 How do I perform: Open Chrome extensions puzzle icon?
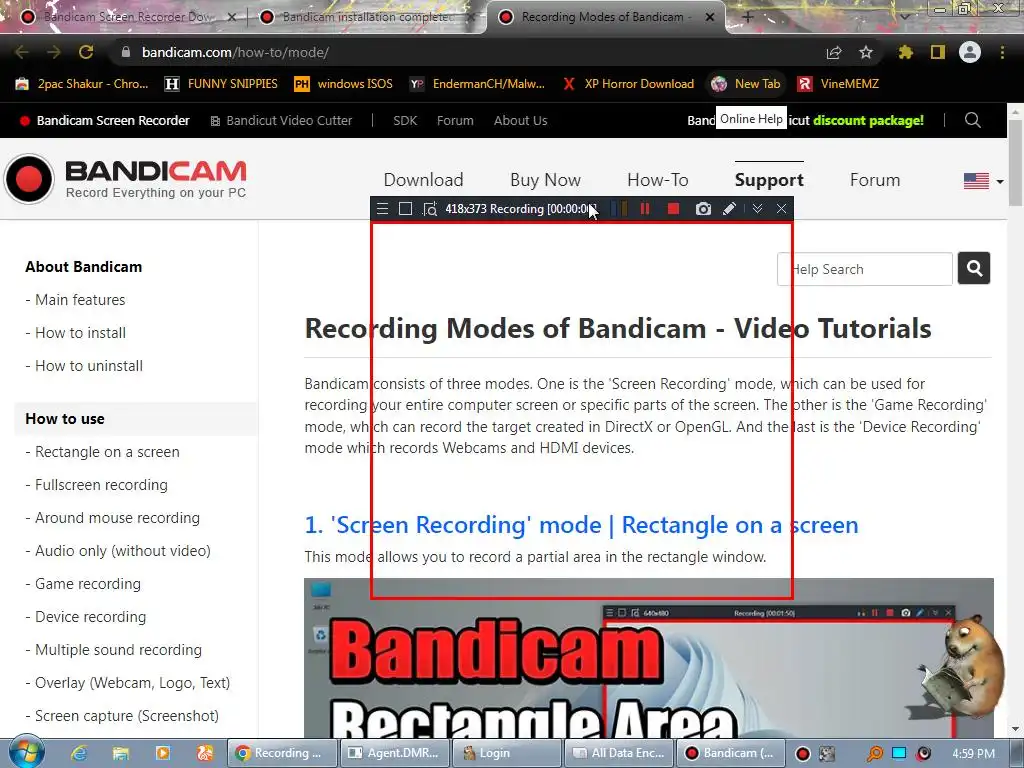[905, 52]
